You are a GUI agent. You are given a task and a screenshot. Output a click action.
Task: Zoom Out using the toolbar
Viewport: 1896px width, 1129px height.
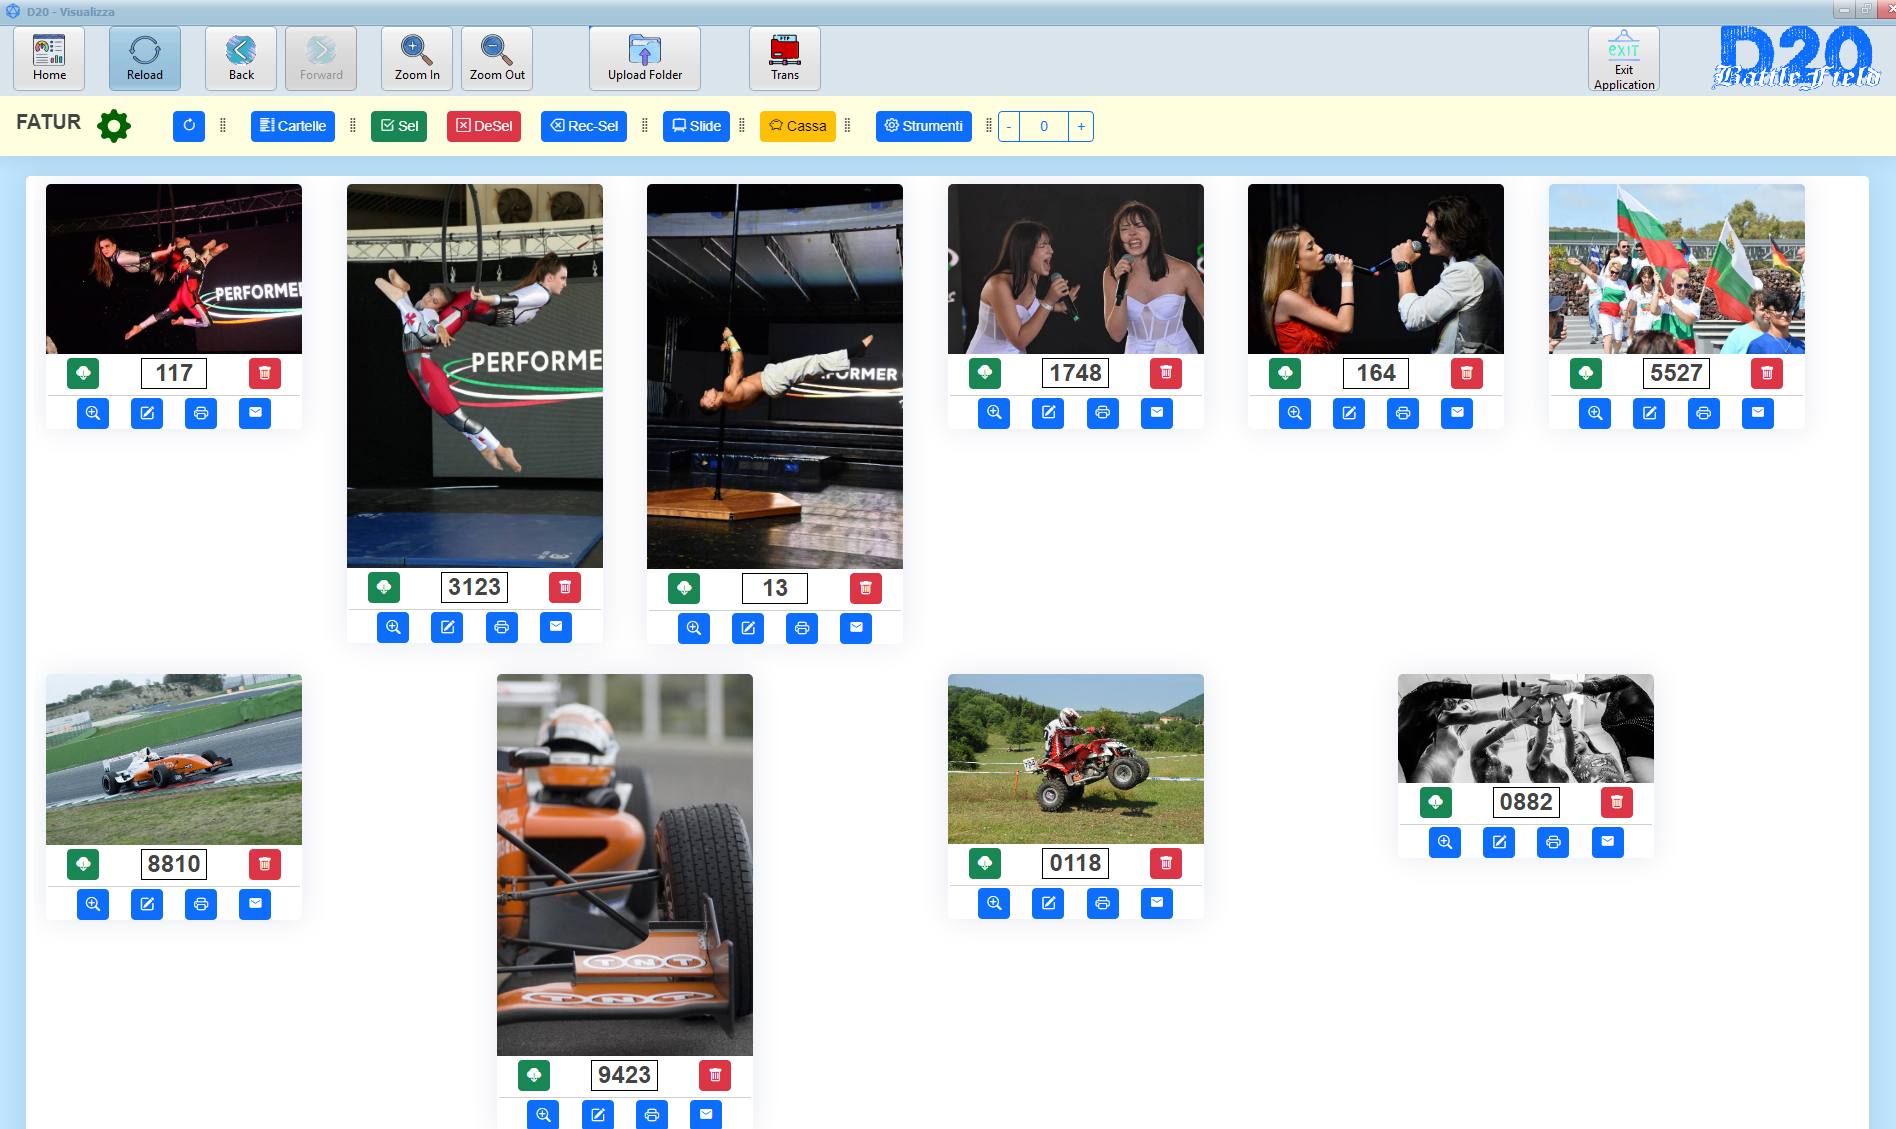coord(497,59)
